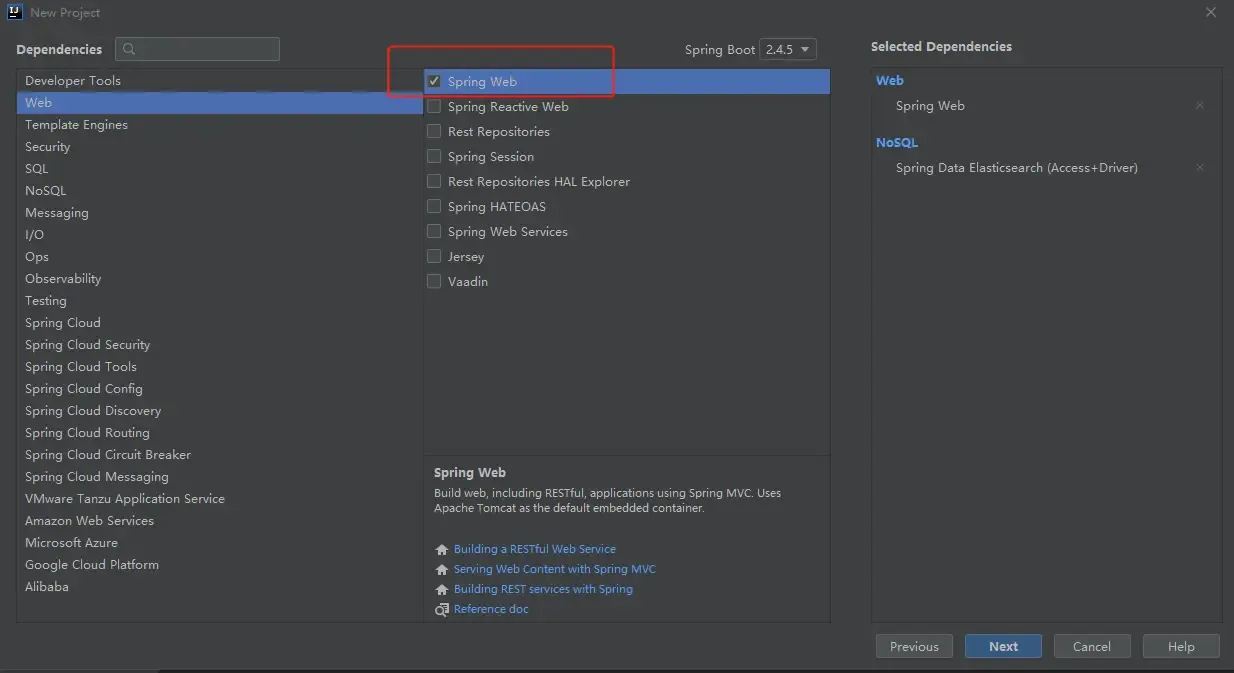Click the search magnifier icon in Dependencies
The height and width of the screenshot is (673, 1234).
(129, 49)
